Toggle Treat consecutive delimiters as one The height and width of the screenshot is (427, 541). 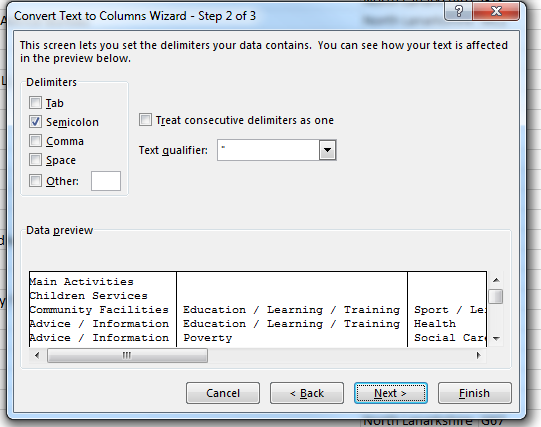pyautogui.click(x=145, y=120)
